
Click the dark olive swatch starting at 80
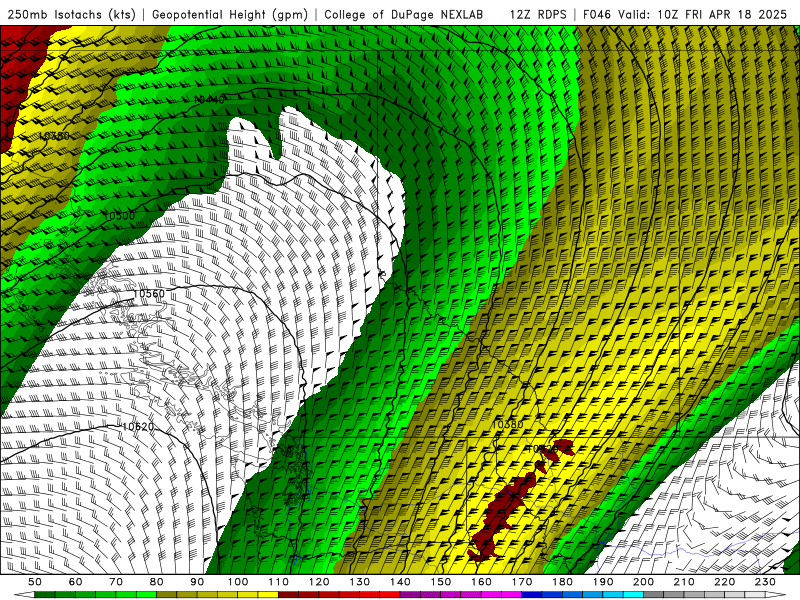tap(166, 595)
